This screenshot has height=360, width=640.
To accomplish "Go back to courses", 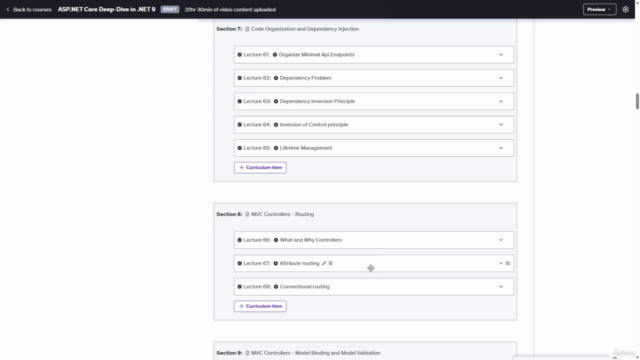I will pyautogui.click(x=29, y=9).
